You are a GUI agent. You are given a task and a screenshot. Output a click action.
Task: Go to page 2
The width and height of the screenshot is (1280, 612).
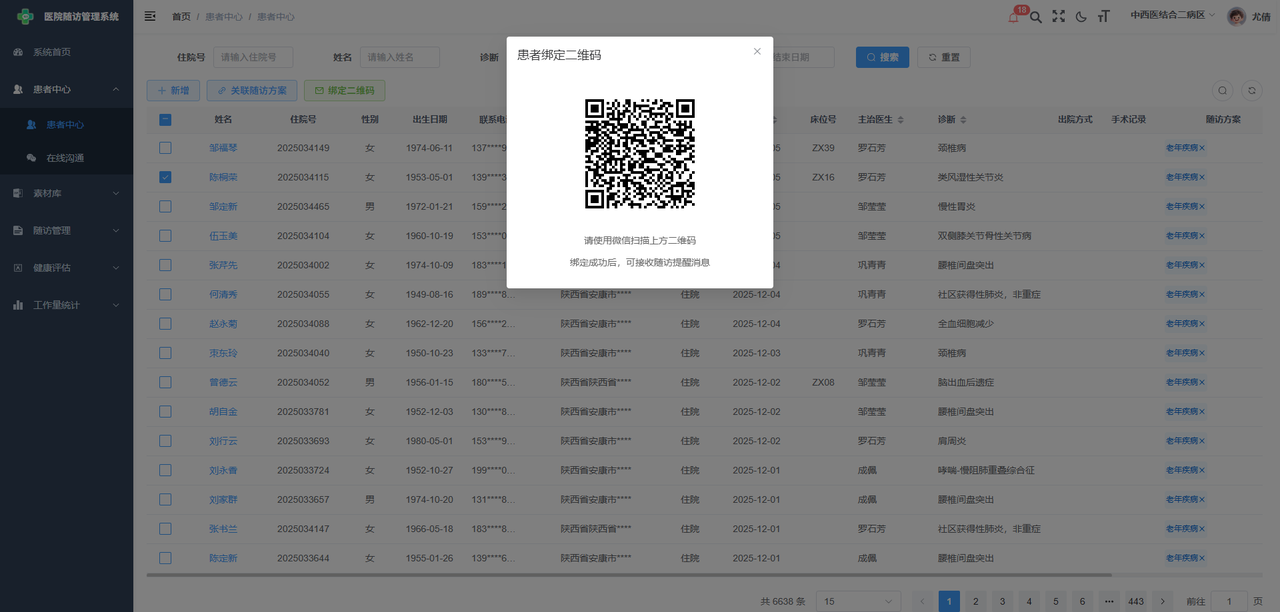pos(976,601)
